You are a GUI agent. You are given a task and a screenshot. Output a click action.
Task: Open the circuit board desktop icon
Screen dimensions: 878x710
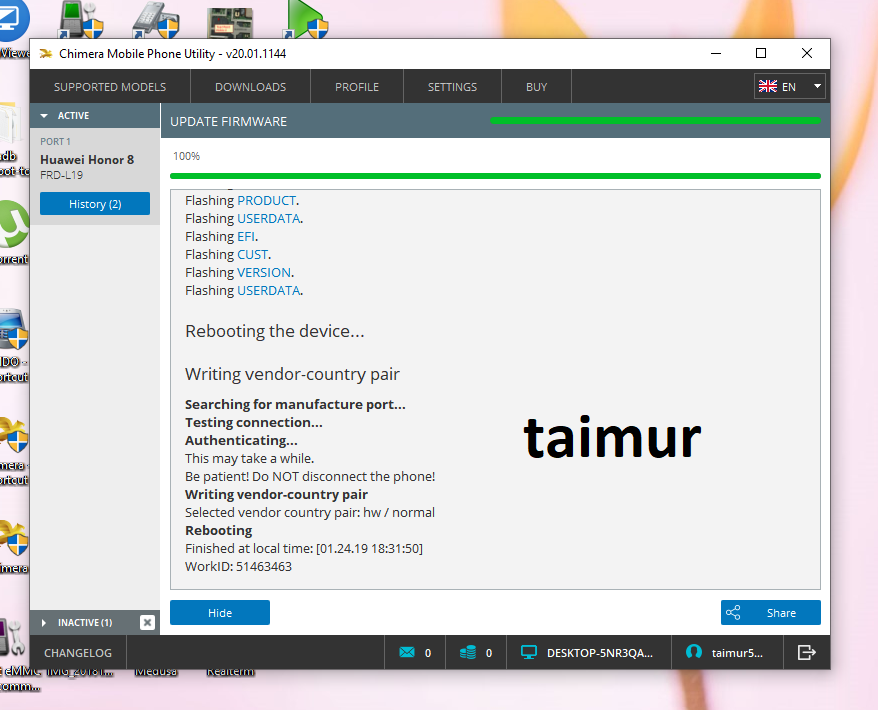tap(230, 23)
